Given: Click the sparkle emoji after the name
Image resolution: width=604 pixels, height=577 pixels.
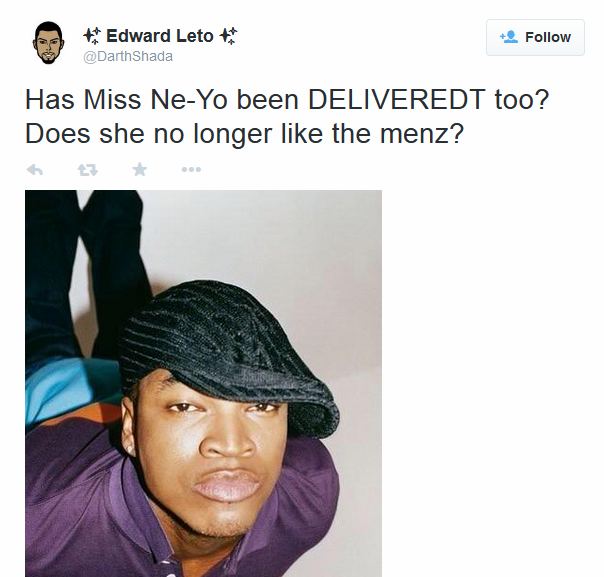Looking at the screenshot, I should pos(228,36).
